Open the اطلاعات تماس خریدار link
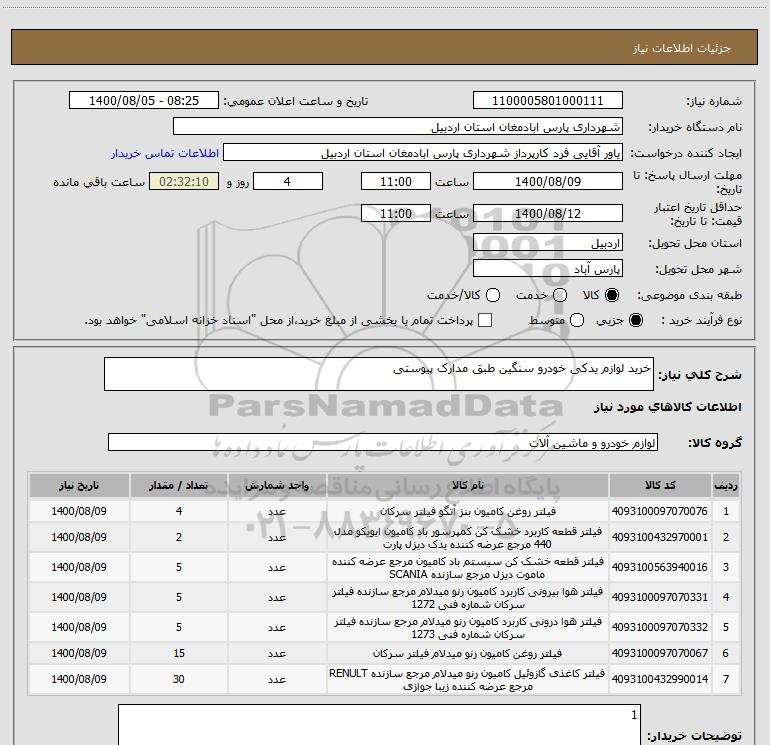The height and width of the screenshot is (745, 770). point(165,153)
